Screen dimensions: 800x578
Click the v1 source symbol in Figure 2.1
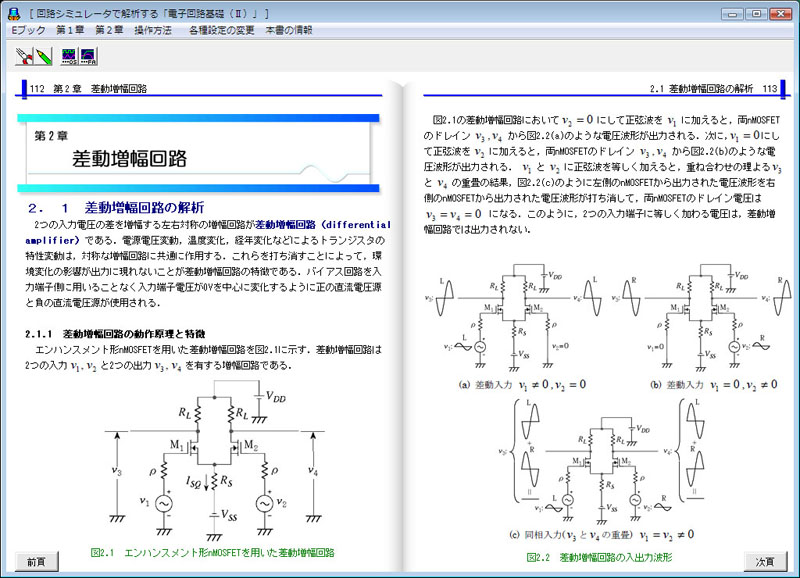[163, 504]
